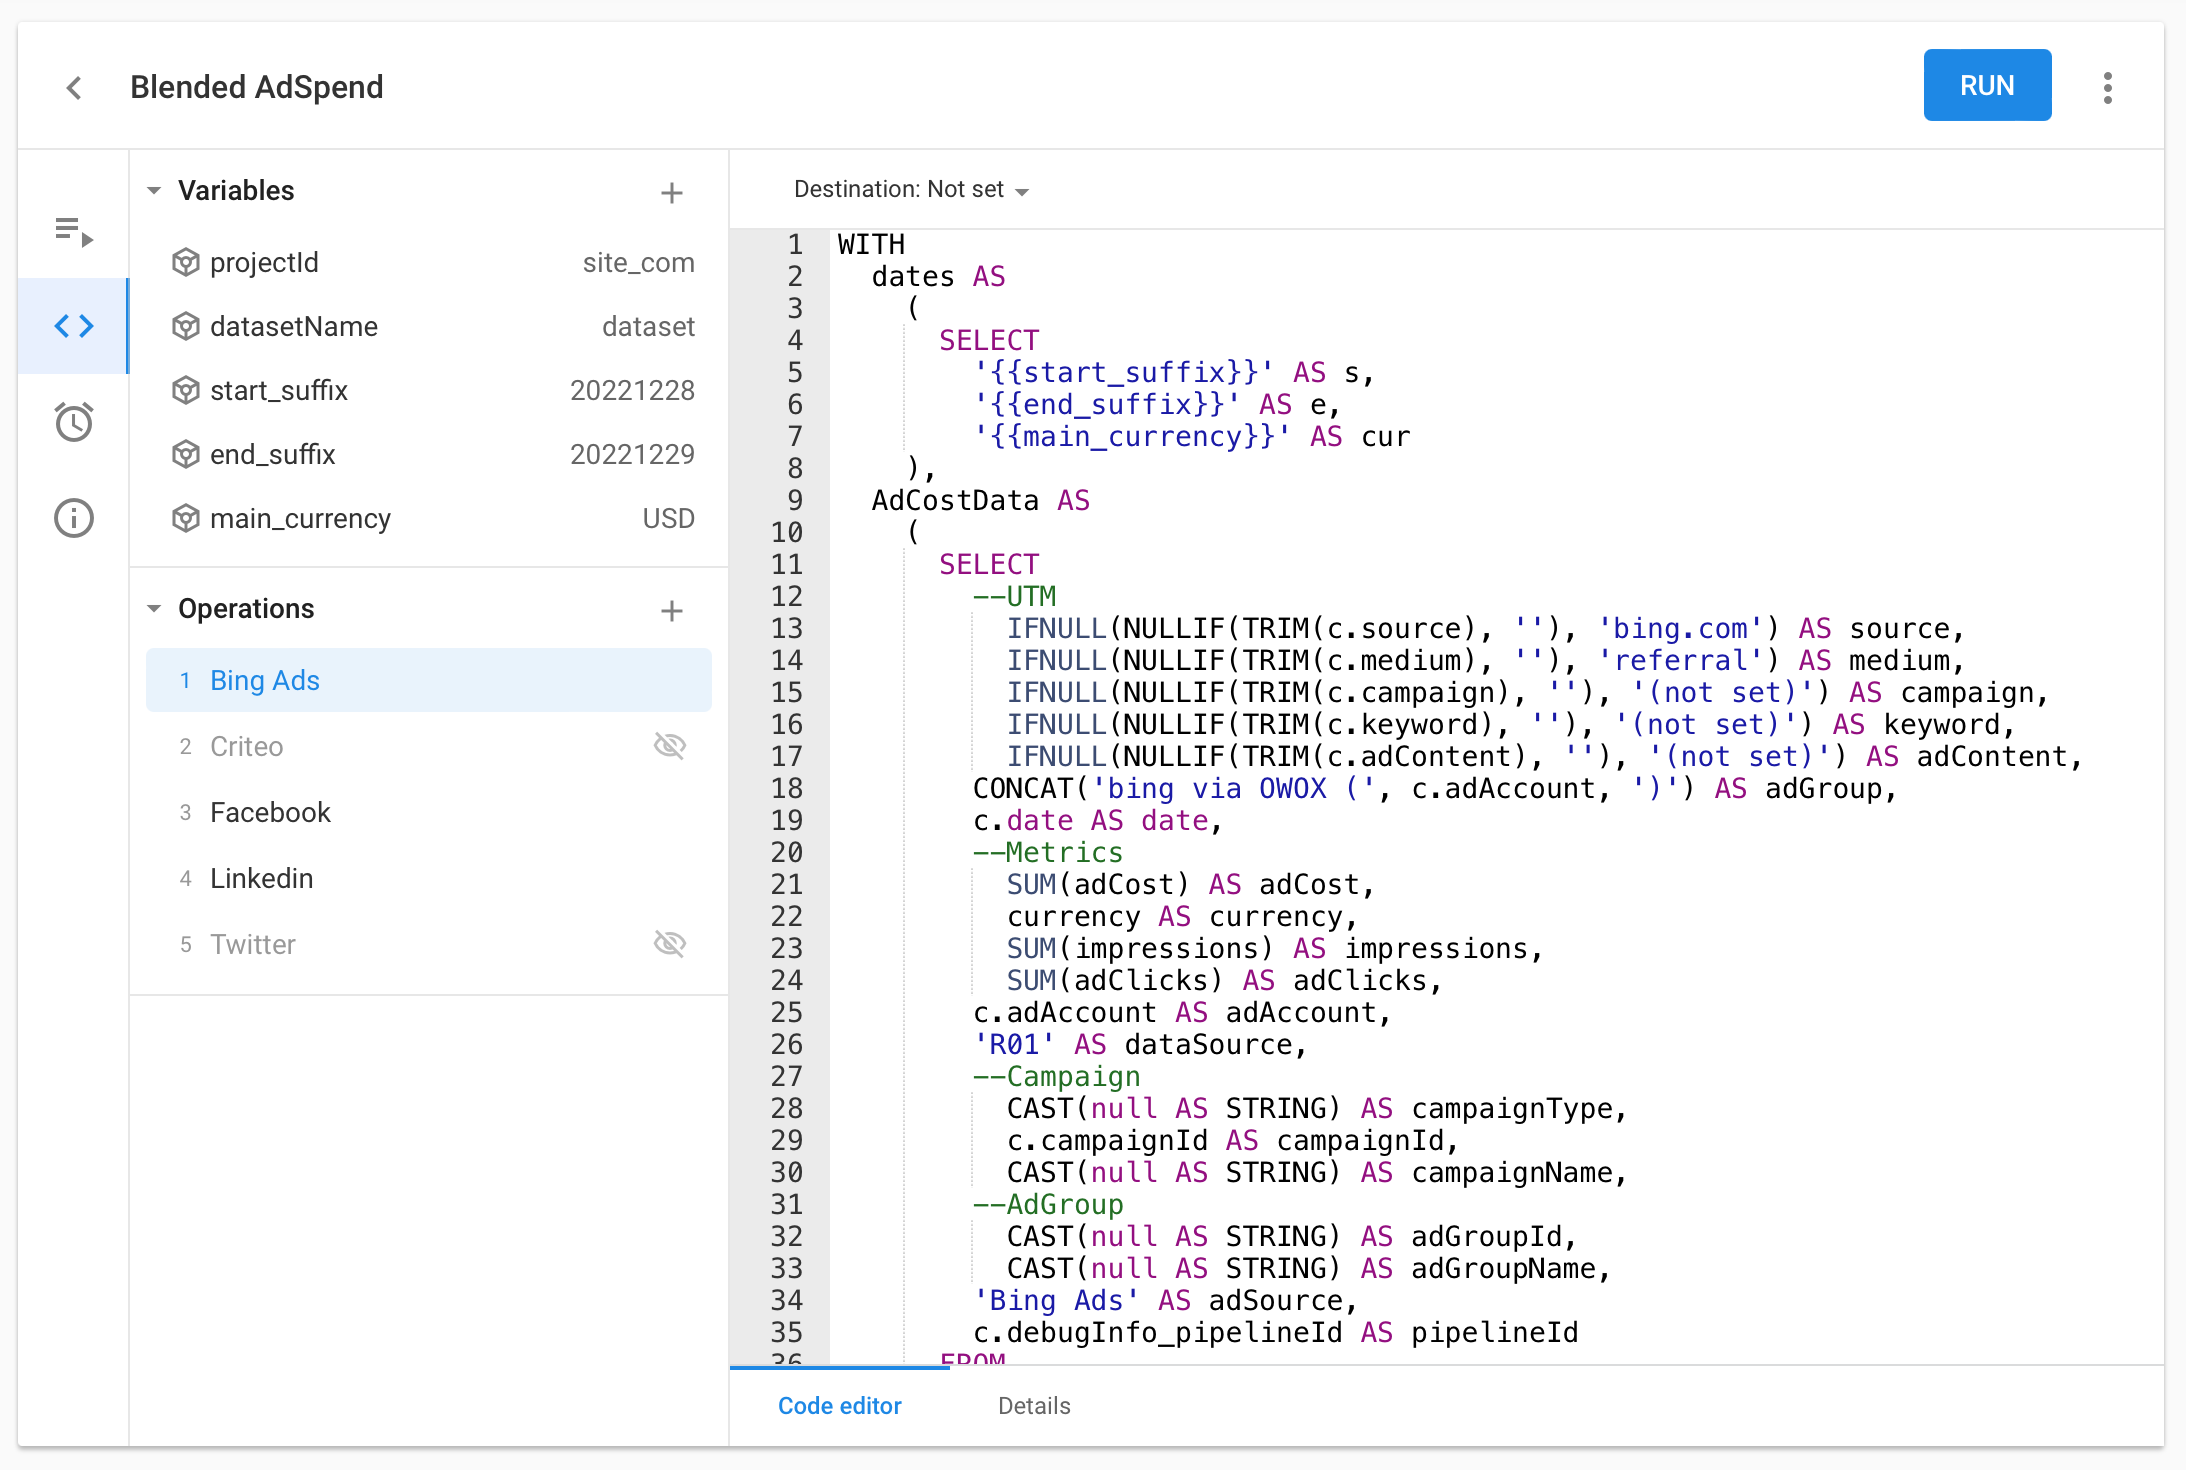The image size is (2186, 1470).
Task: Open the run list sidebar icon
Action: point(74,232)
